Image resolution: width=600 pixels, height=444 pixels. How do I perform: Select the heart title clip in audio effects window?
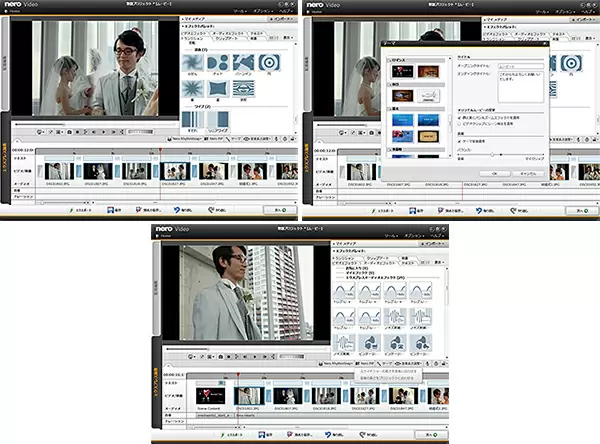click(210, 396)
